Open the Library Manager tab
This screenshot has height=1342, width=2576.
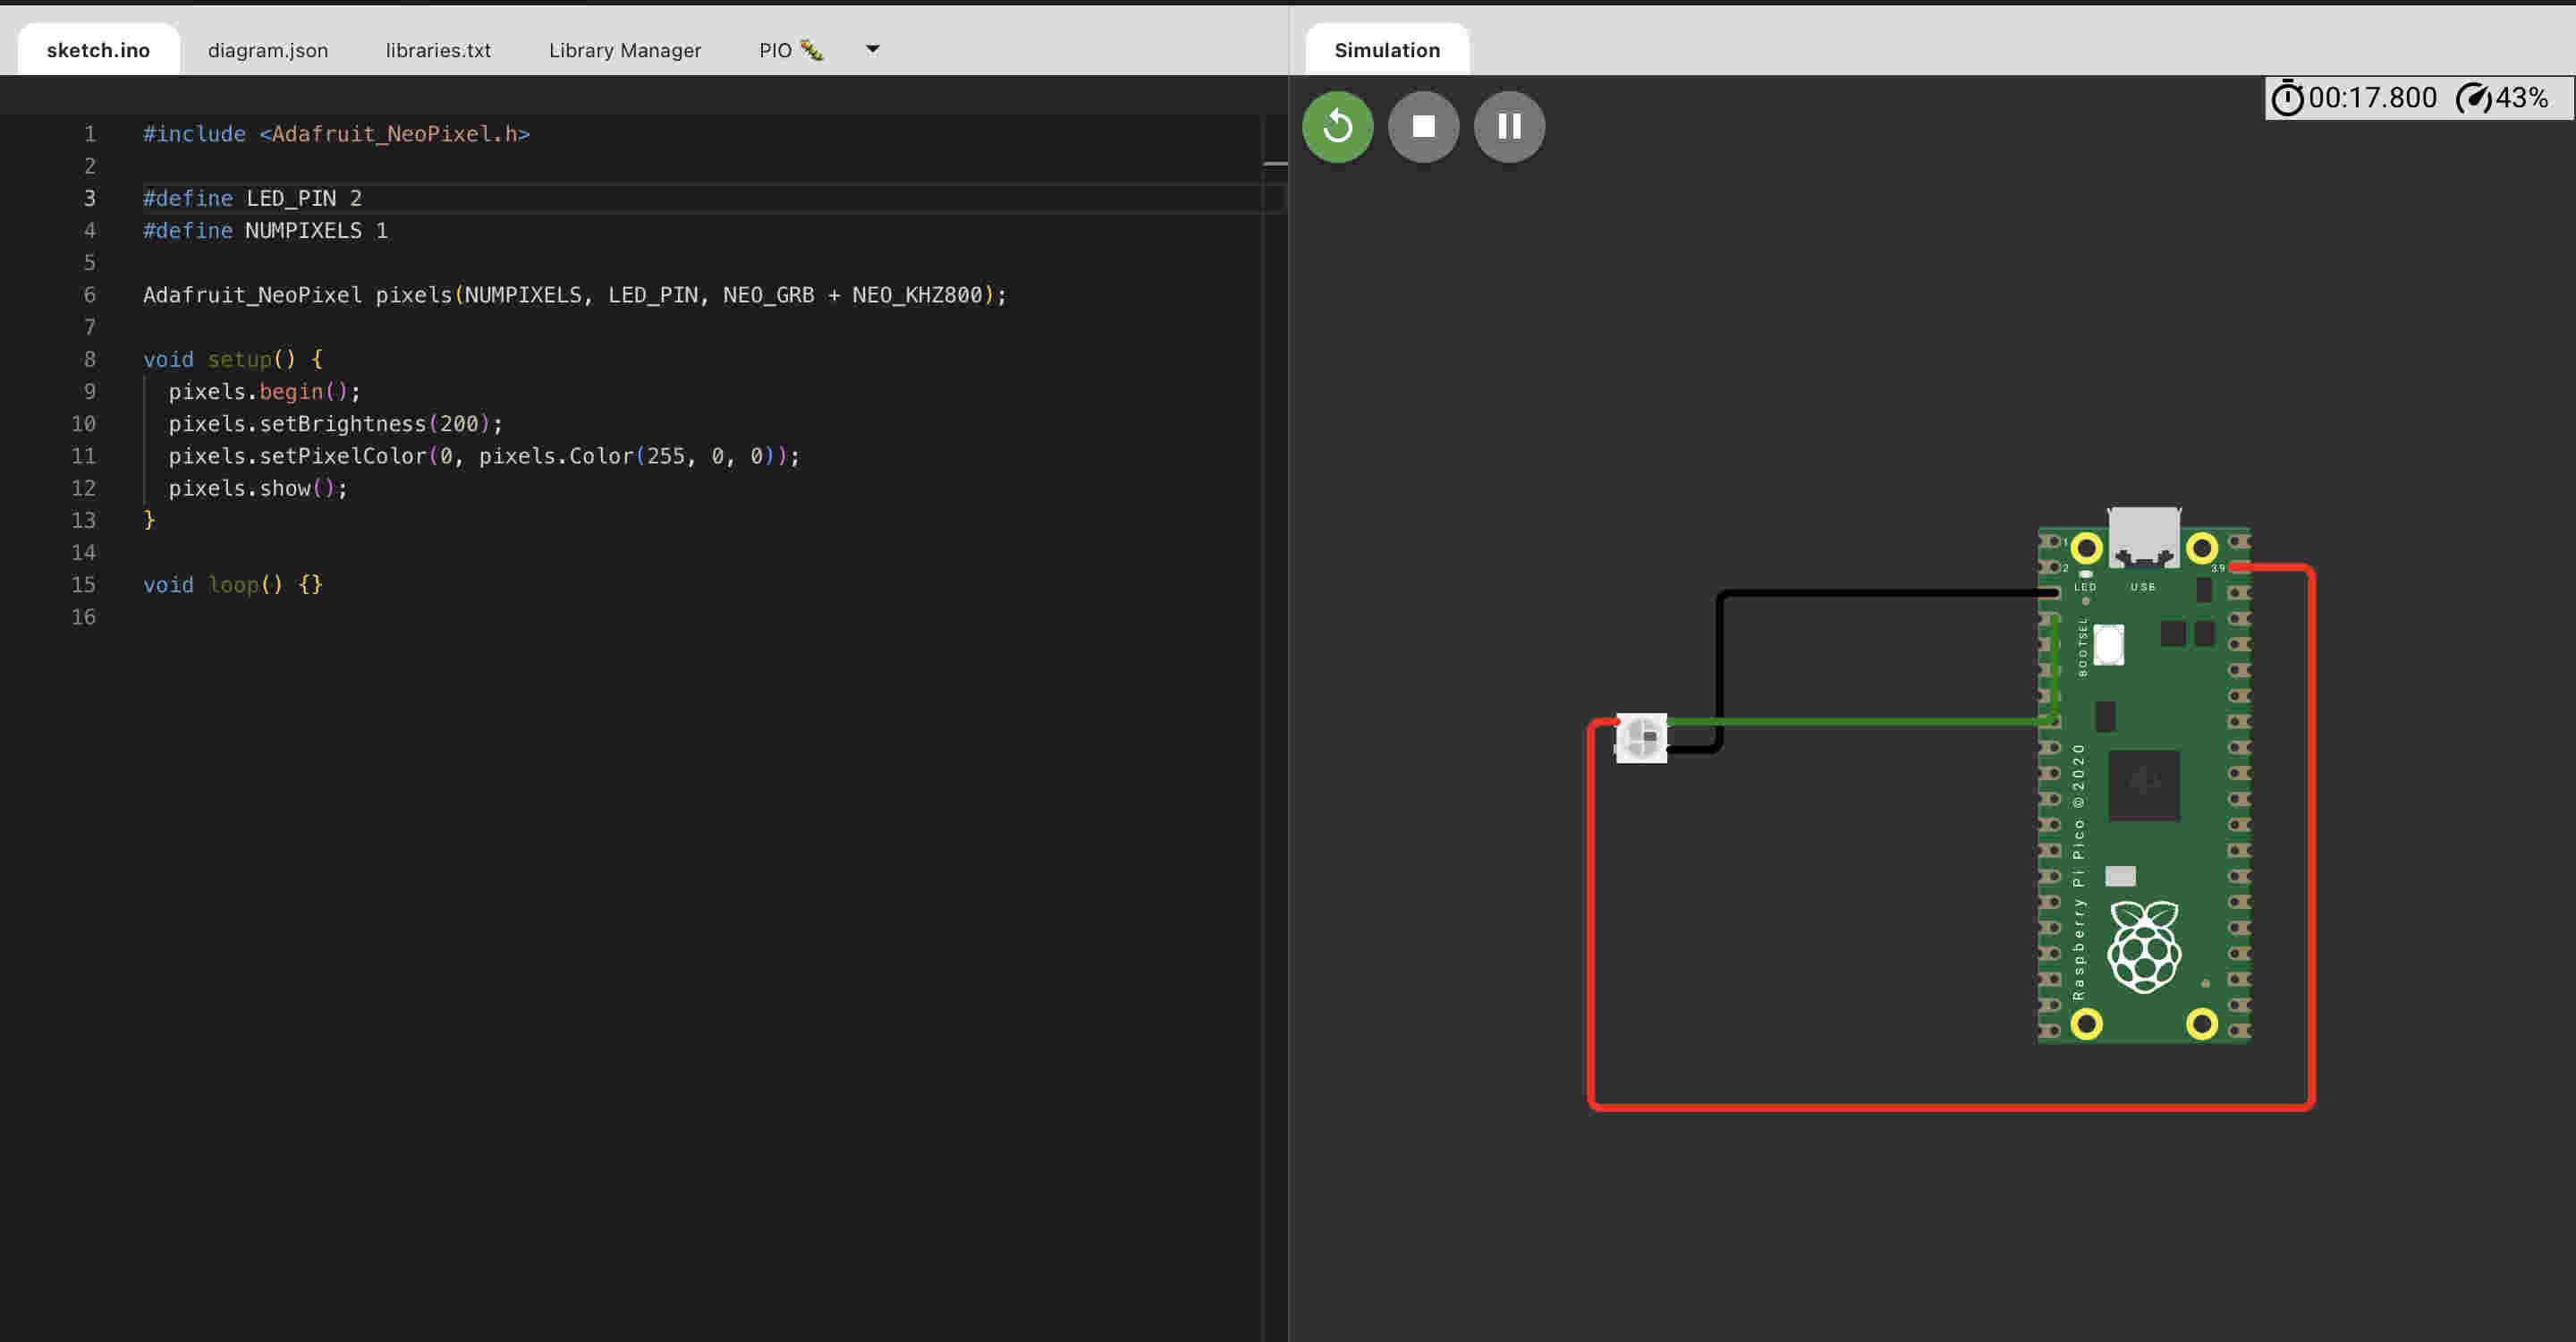coord(624,50)
